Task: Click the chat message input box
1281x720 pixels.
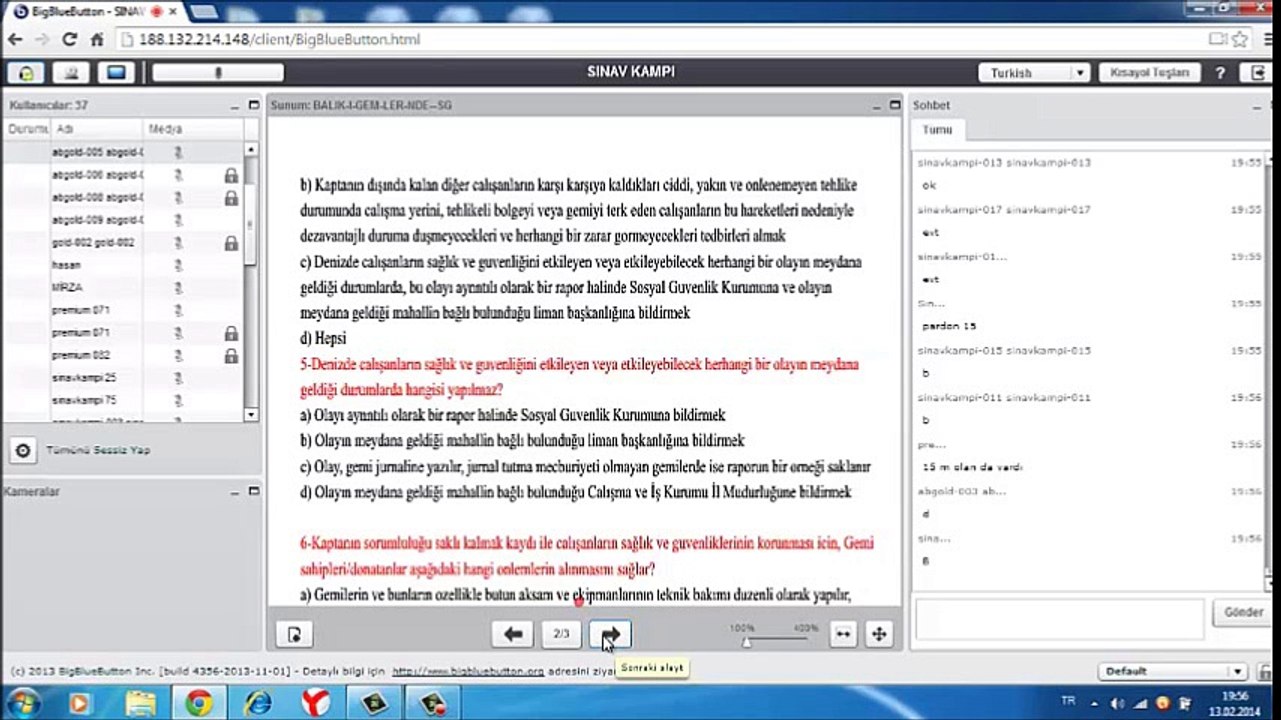Action: pyautogui.click(x=1060, y=619)
